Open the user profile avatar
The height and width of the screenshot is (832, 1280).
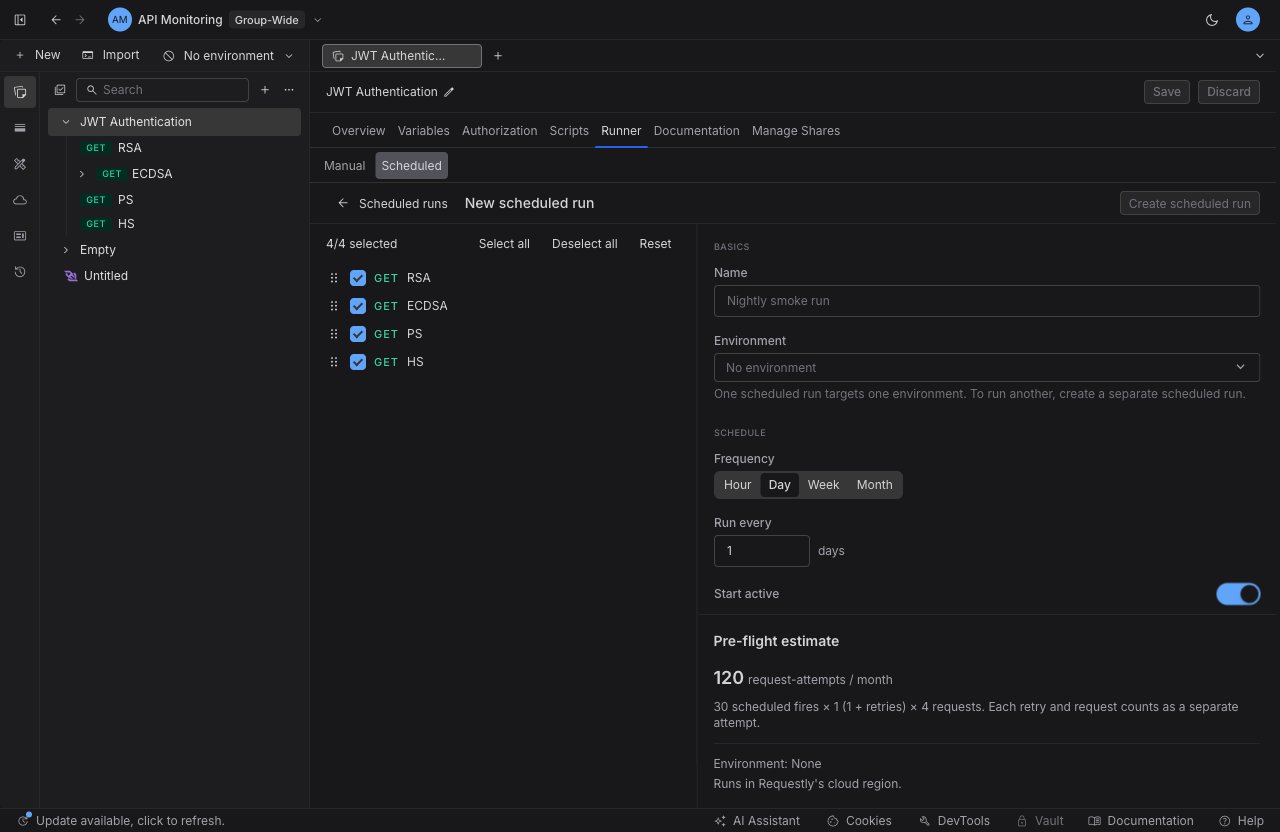click(1247, 19)
